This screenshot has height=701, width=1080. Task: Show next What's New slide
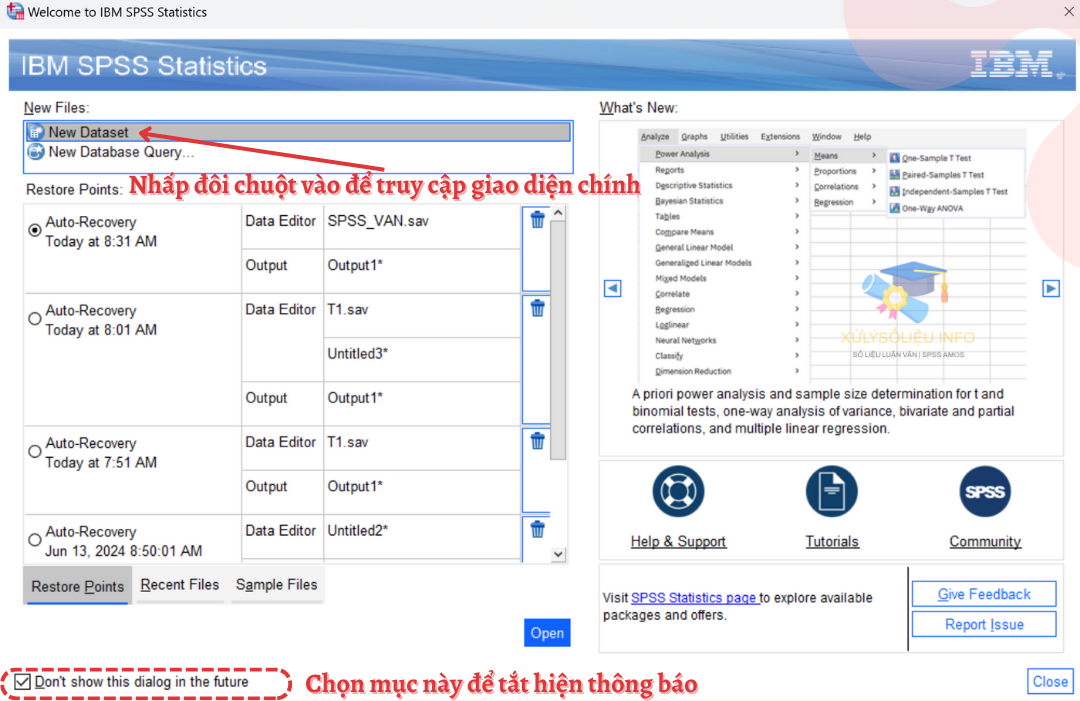(x=1050, y=289)
